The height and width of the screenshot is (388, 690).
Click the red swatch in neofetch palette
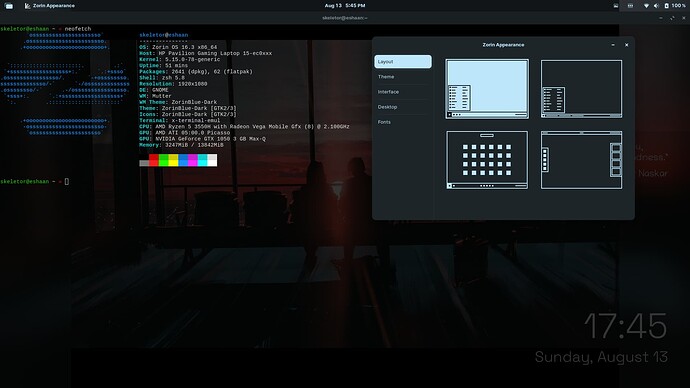tap(154, 160)
